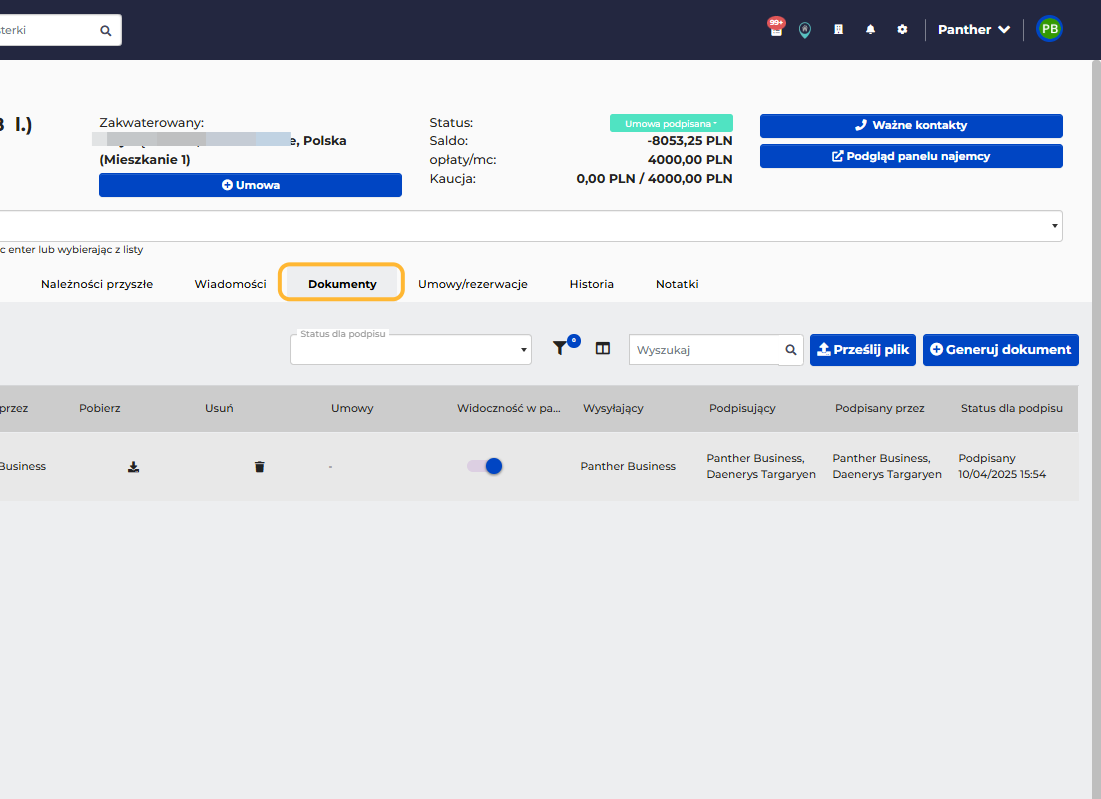
Task: Download the document via Pobierz icon
Action: point(133,467)
